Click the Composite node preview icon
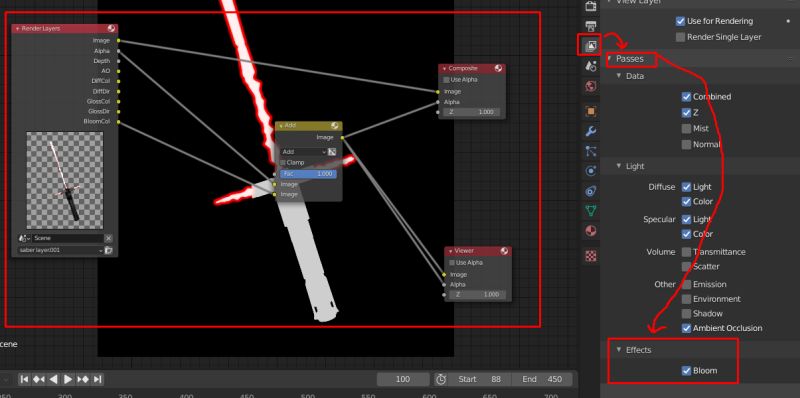800x398 pixels. click(x=498, y=68)
